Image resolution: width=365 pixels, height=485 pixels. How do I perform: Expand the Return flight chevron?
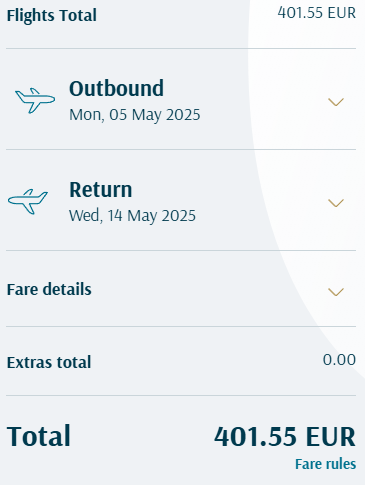336,203
